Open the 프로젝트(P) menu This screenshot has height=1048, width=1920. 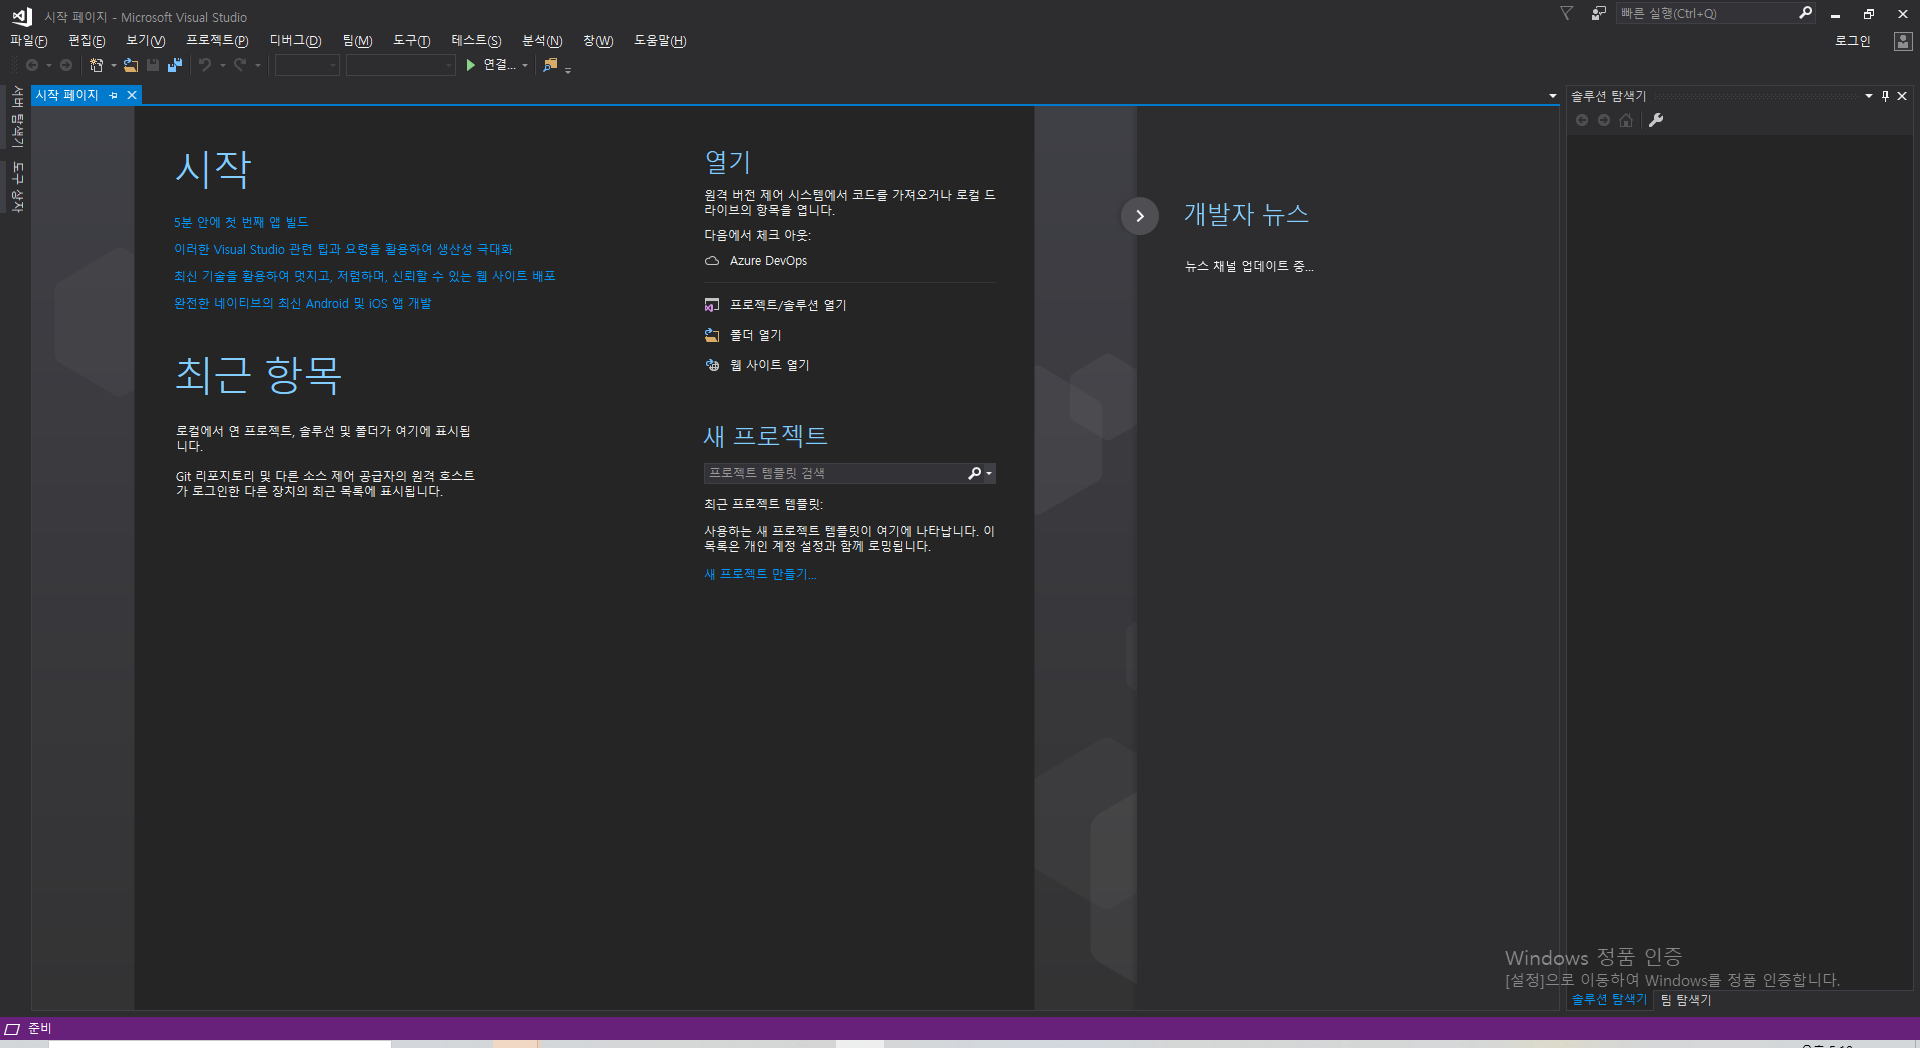(217, 41)
